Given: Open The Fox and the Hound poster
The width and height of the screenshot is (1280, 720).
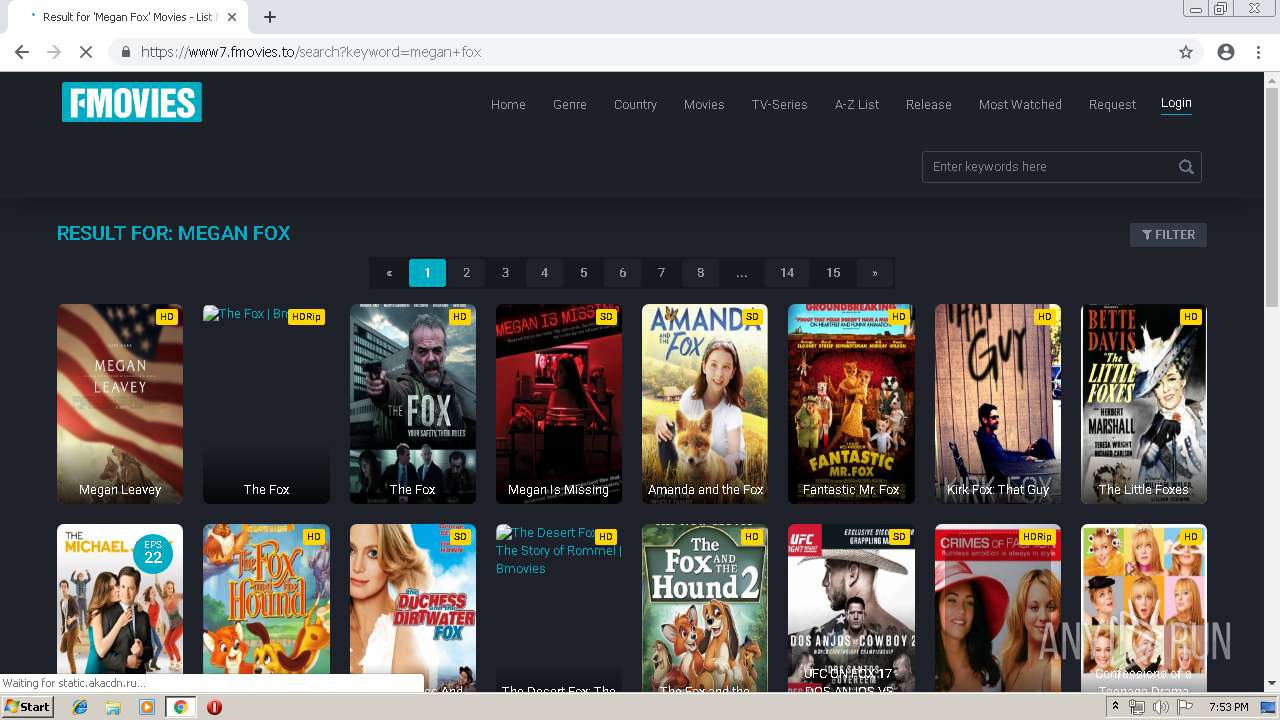Looking at the screenshot, I should coord(266,608).
